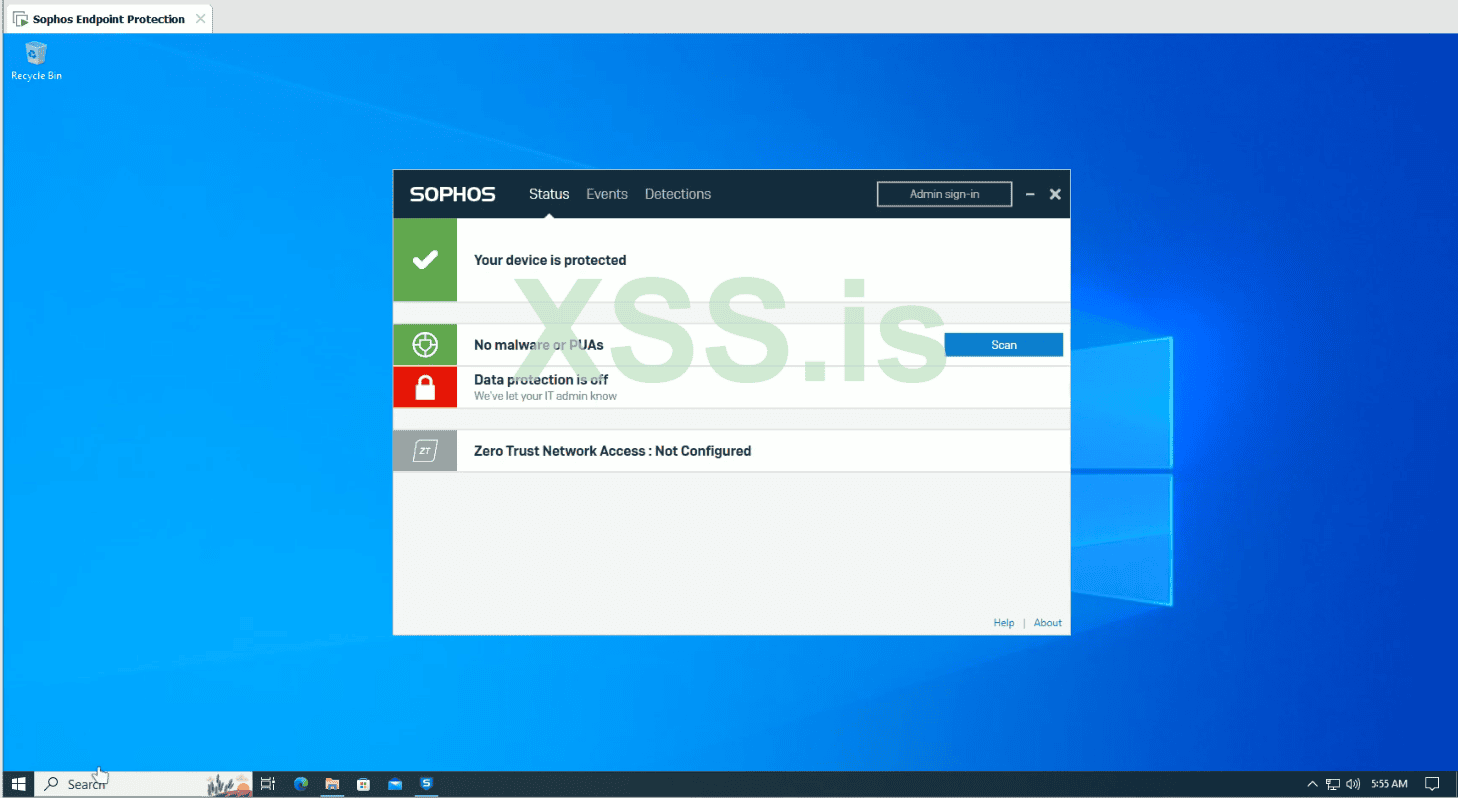Switch to the Detections tab

point(678,194)
